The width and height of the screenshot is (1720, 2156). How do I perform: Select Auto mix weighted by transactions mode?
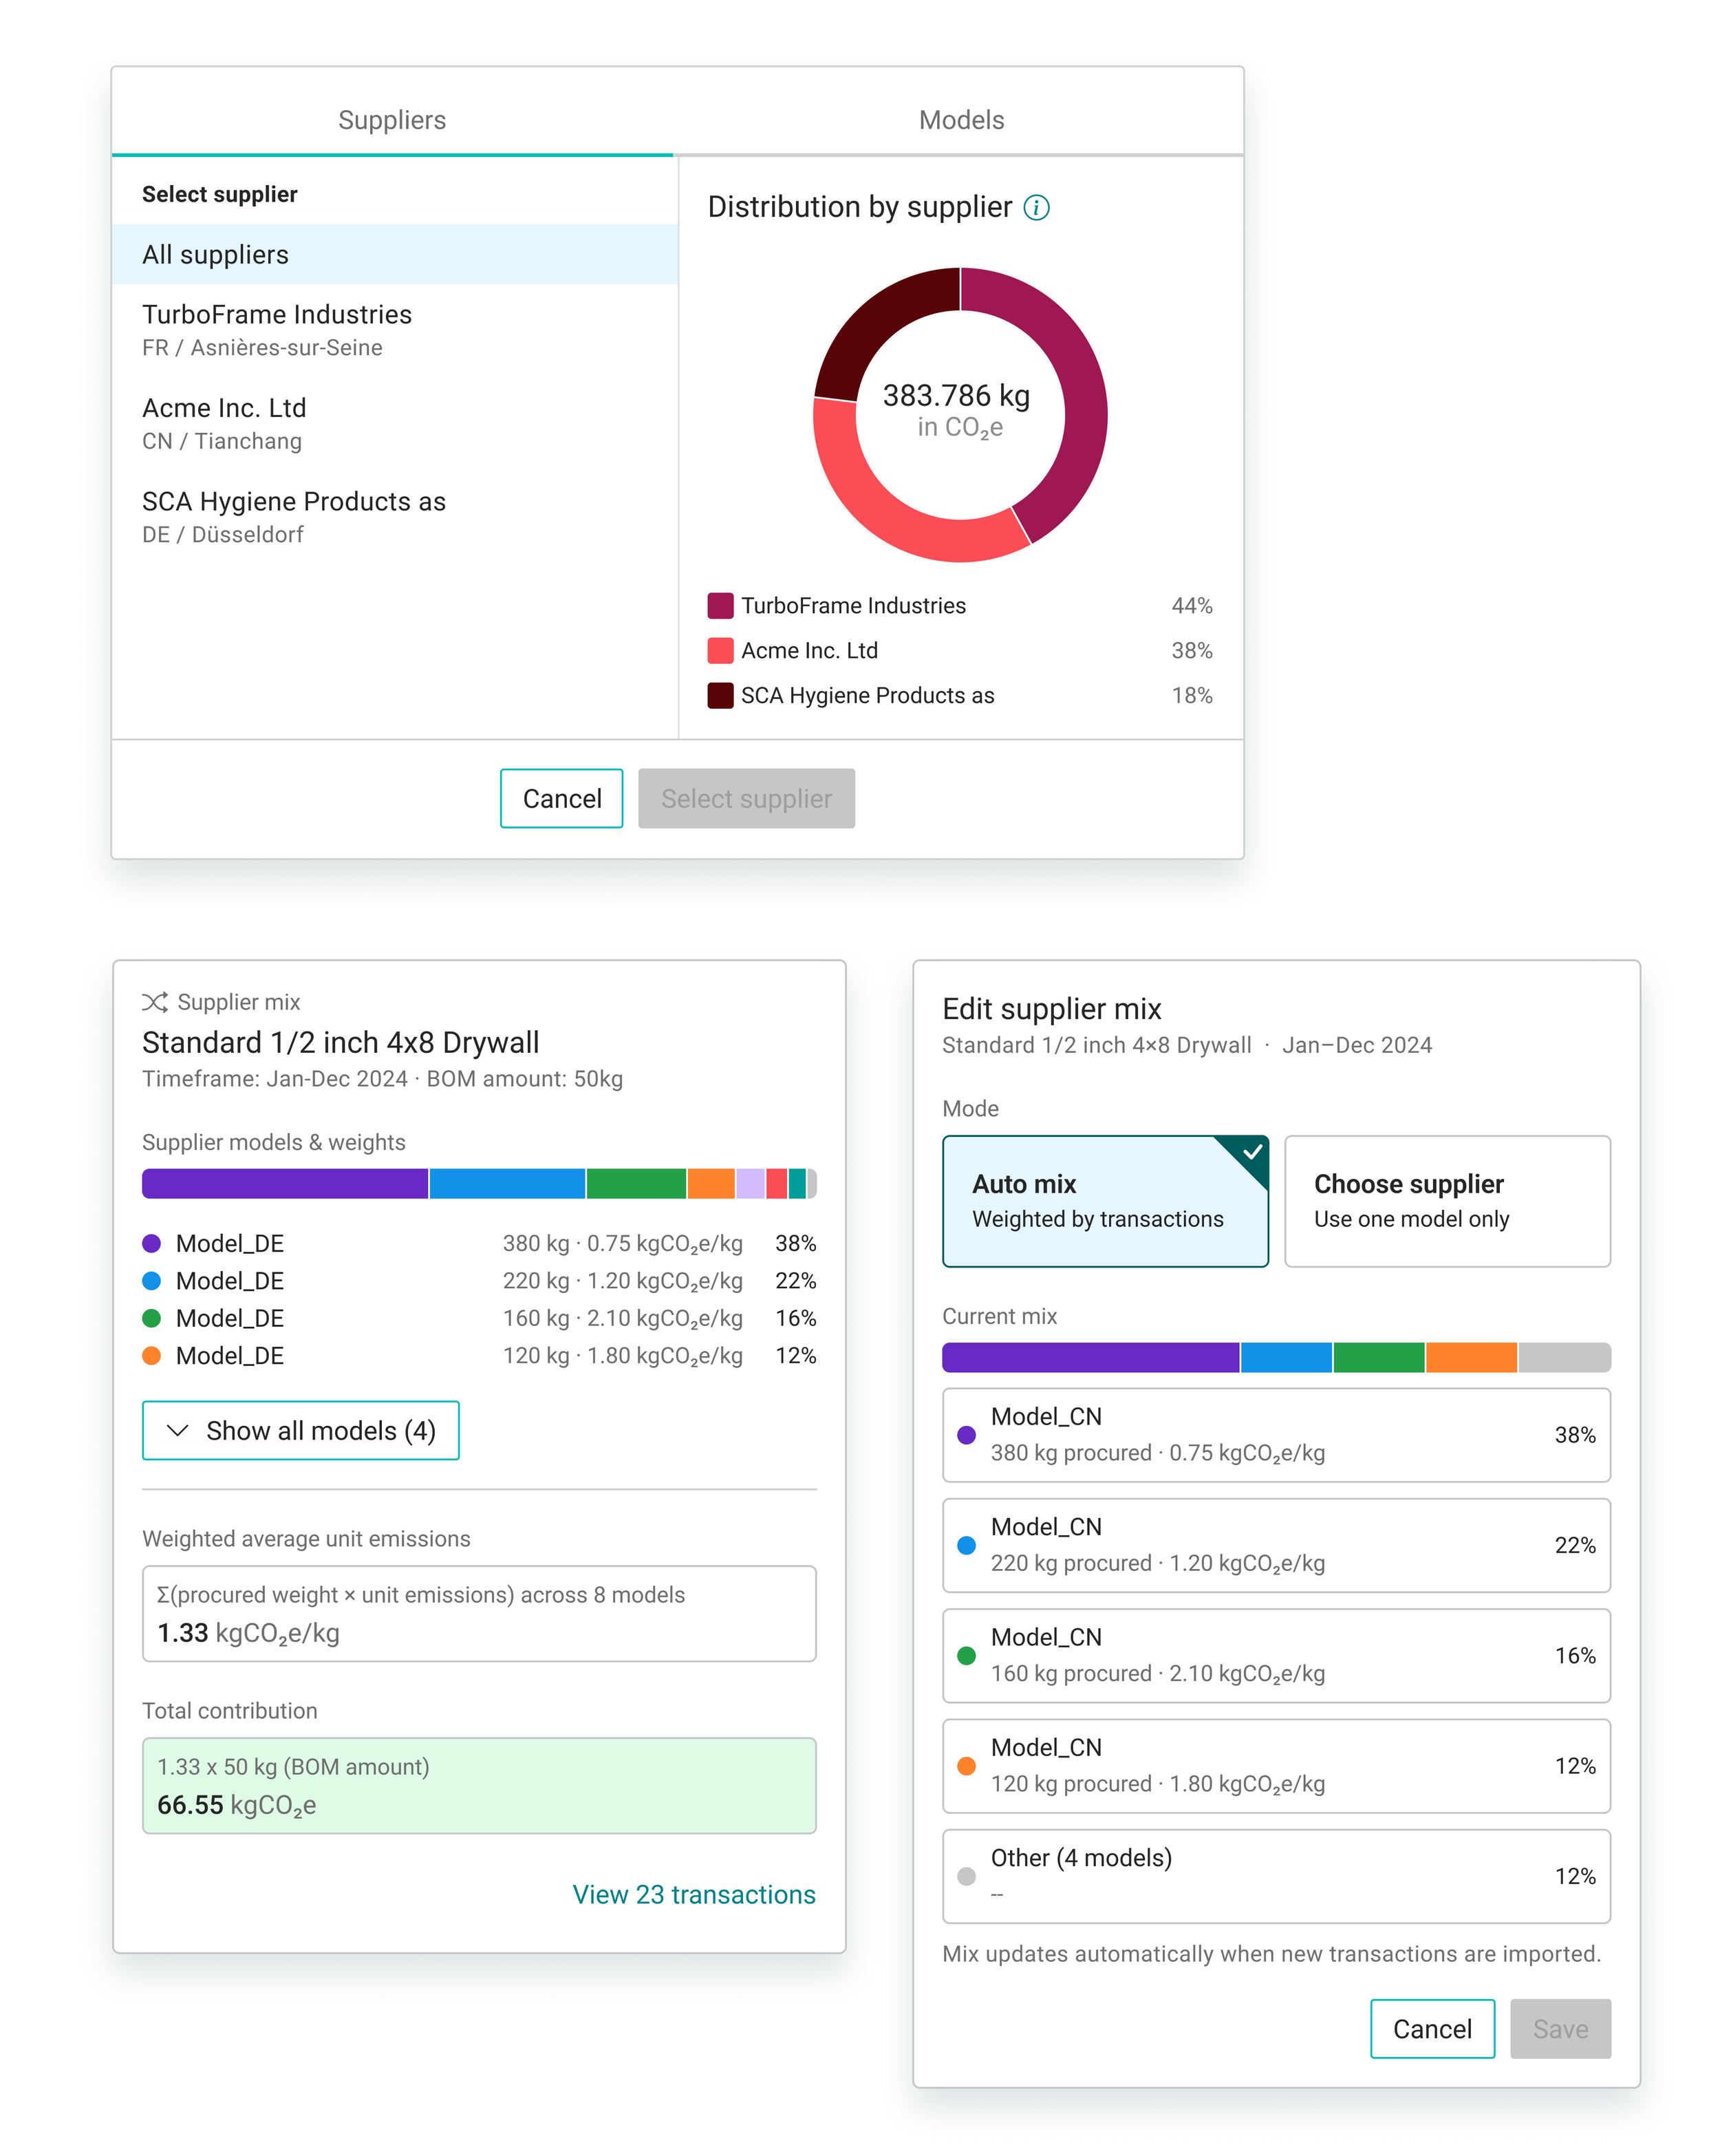[x=1105, y=1201]
